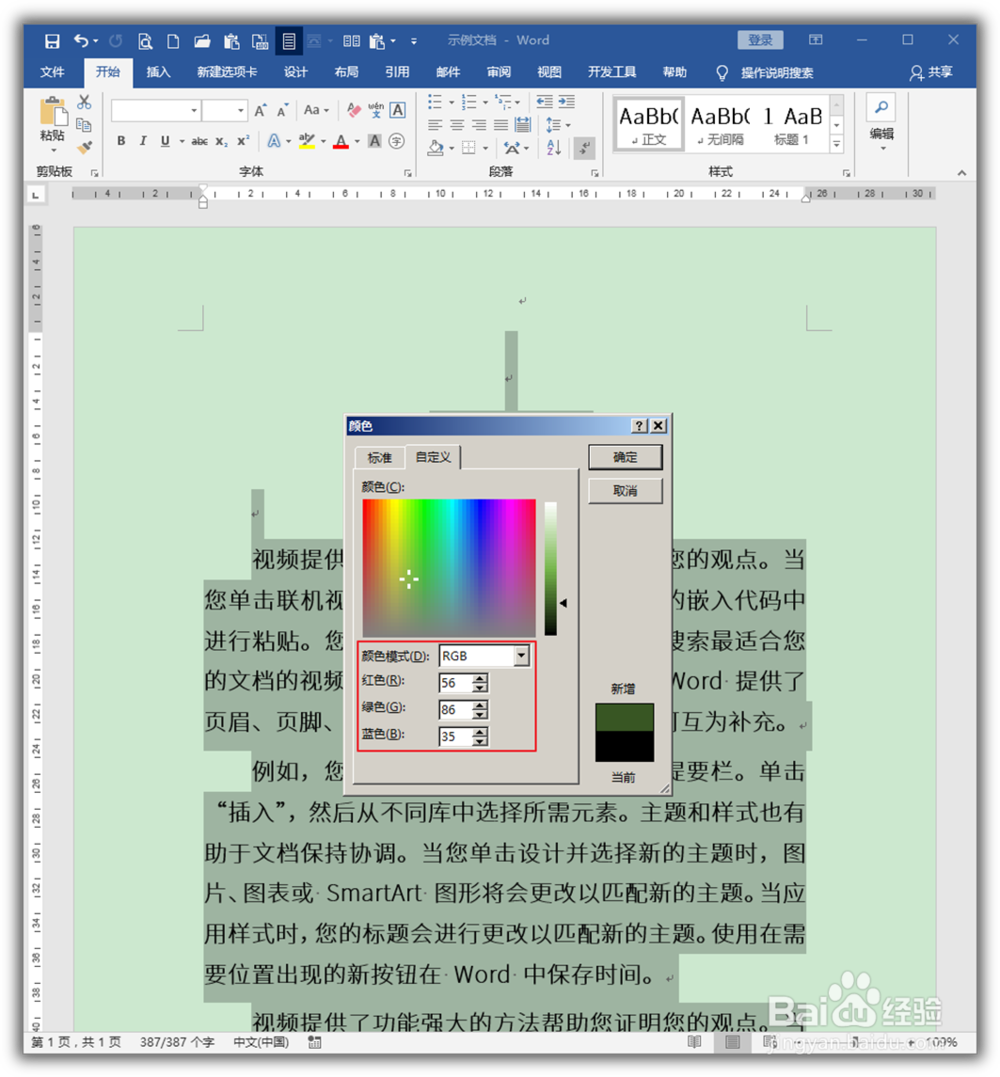This screenshot has height=1077, width=1000.
Task: Pick a color in the rainbow color field
Action: point(447,565)
